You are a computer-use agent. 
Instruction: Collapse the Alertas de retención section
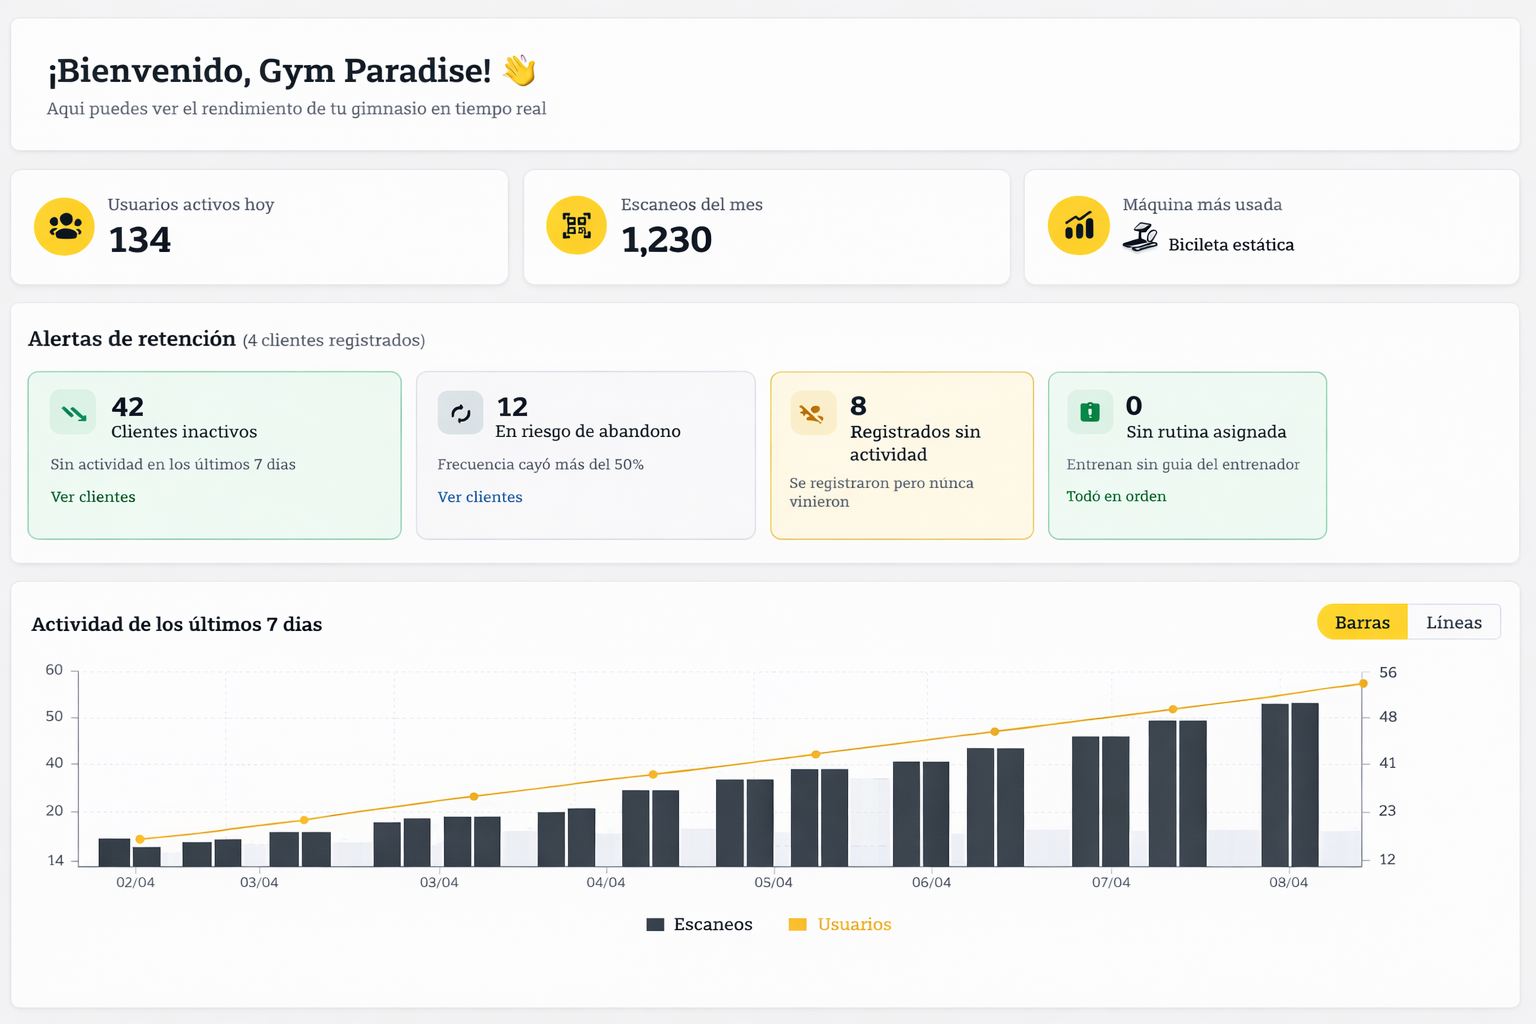pos(132,338)
